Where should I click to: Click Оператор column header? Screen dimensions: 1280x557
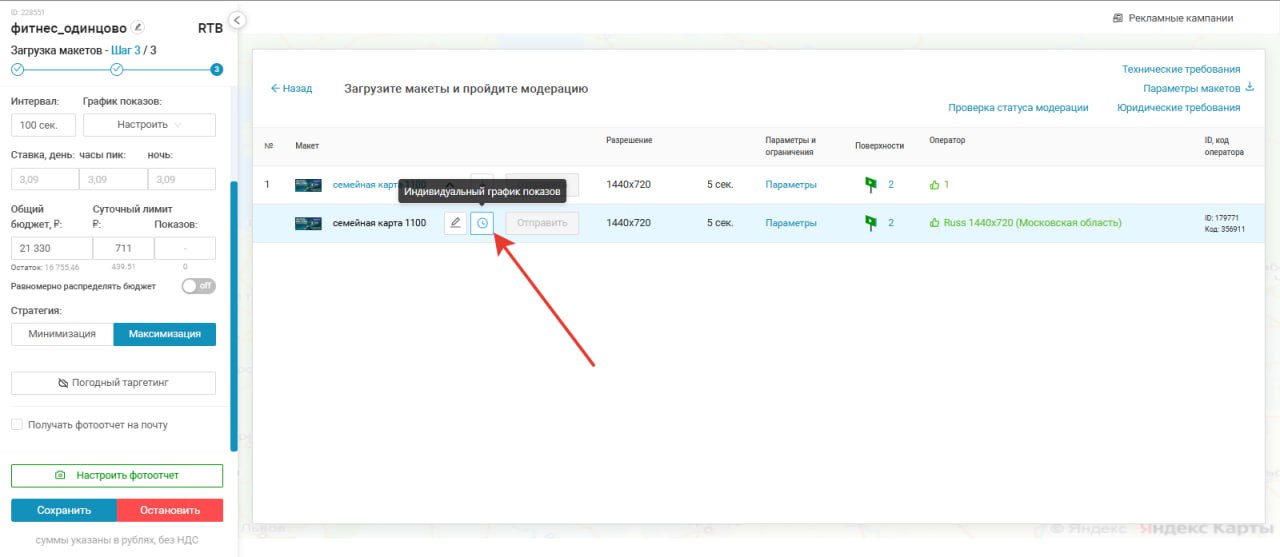[947, 141]
